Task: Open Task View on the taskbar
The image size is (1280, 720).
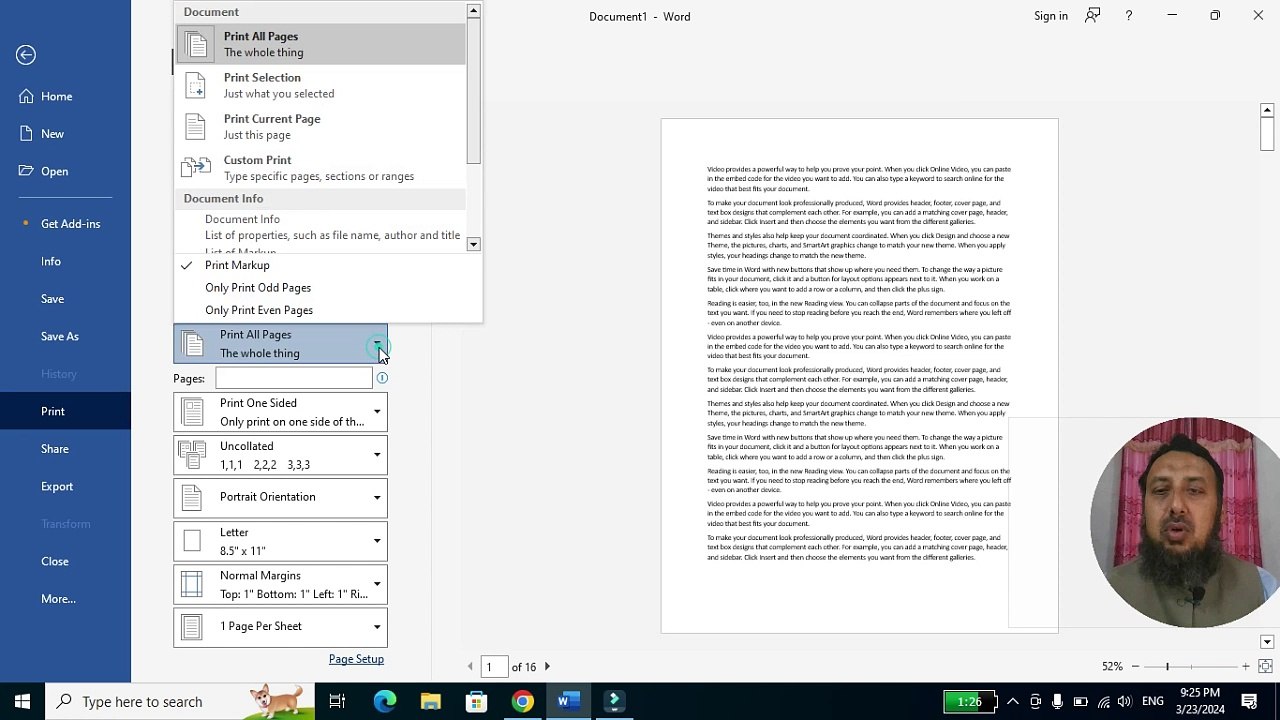Action: 337,701
